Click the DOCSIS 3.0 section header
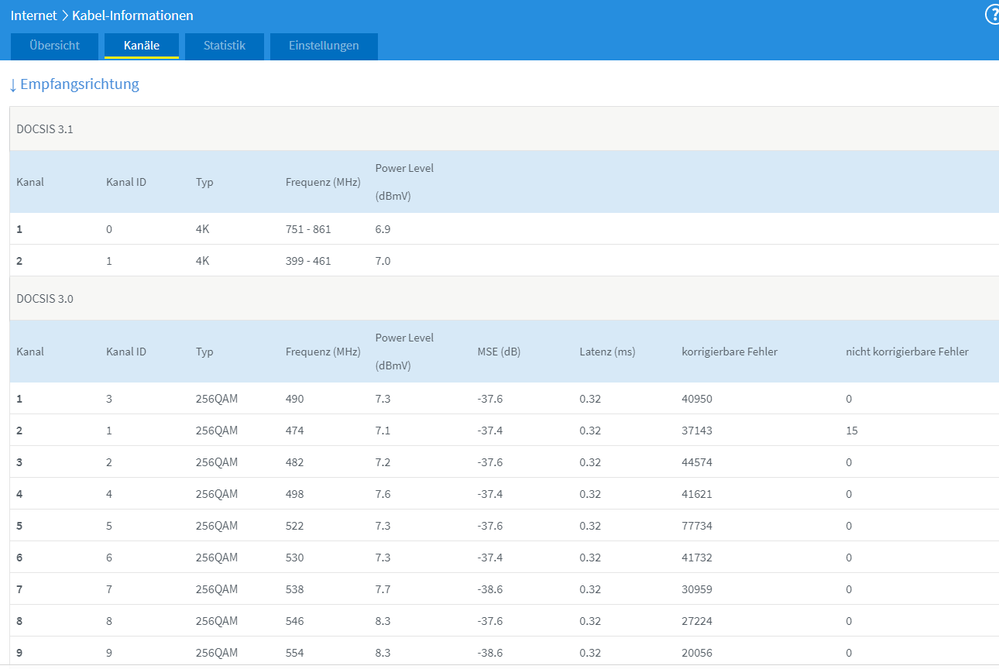999x669 pixels. click(x=46, y=298)
